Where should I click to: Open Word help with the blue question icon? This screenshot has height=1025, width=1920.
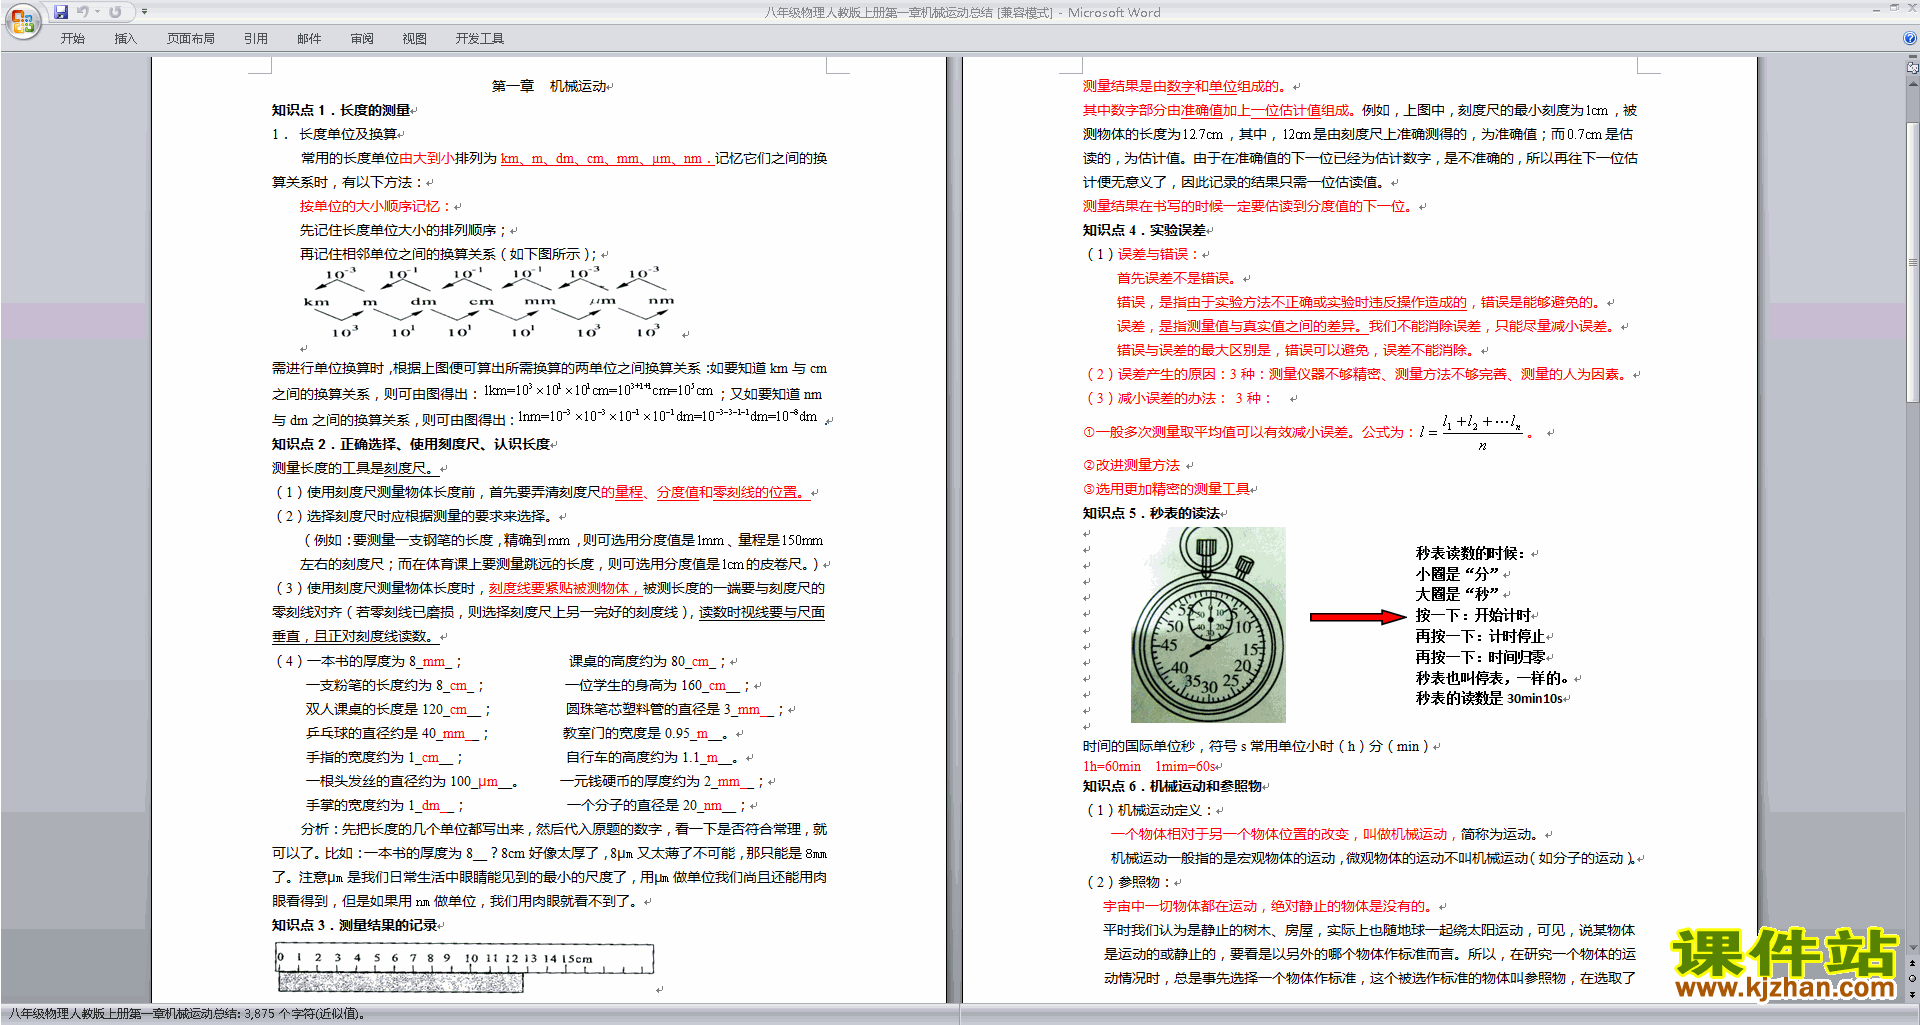1910,38
